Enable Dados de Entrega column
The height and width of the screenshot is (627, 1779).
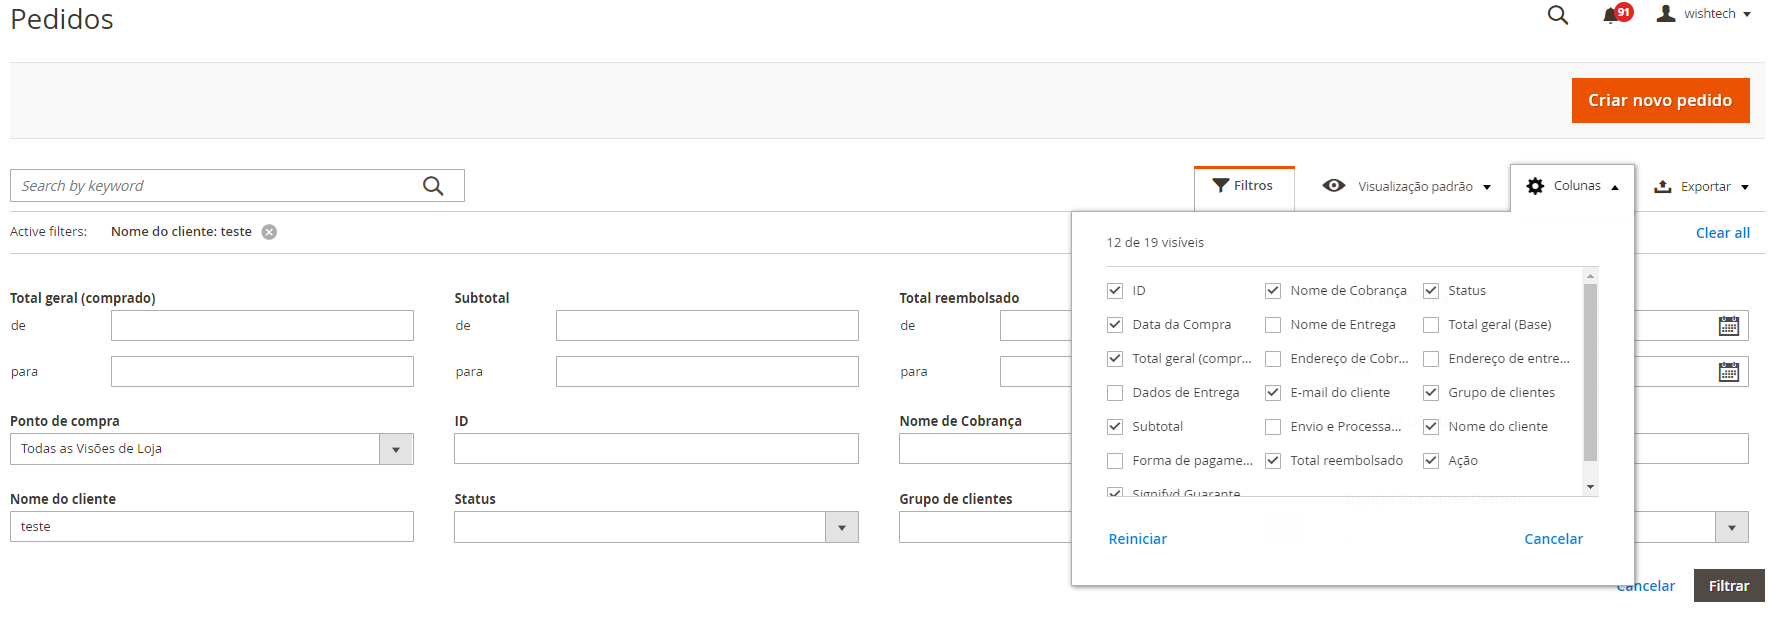pyautogui.click(x=1115, y=393)
